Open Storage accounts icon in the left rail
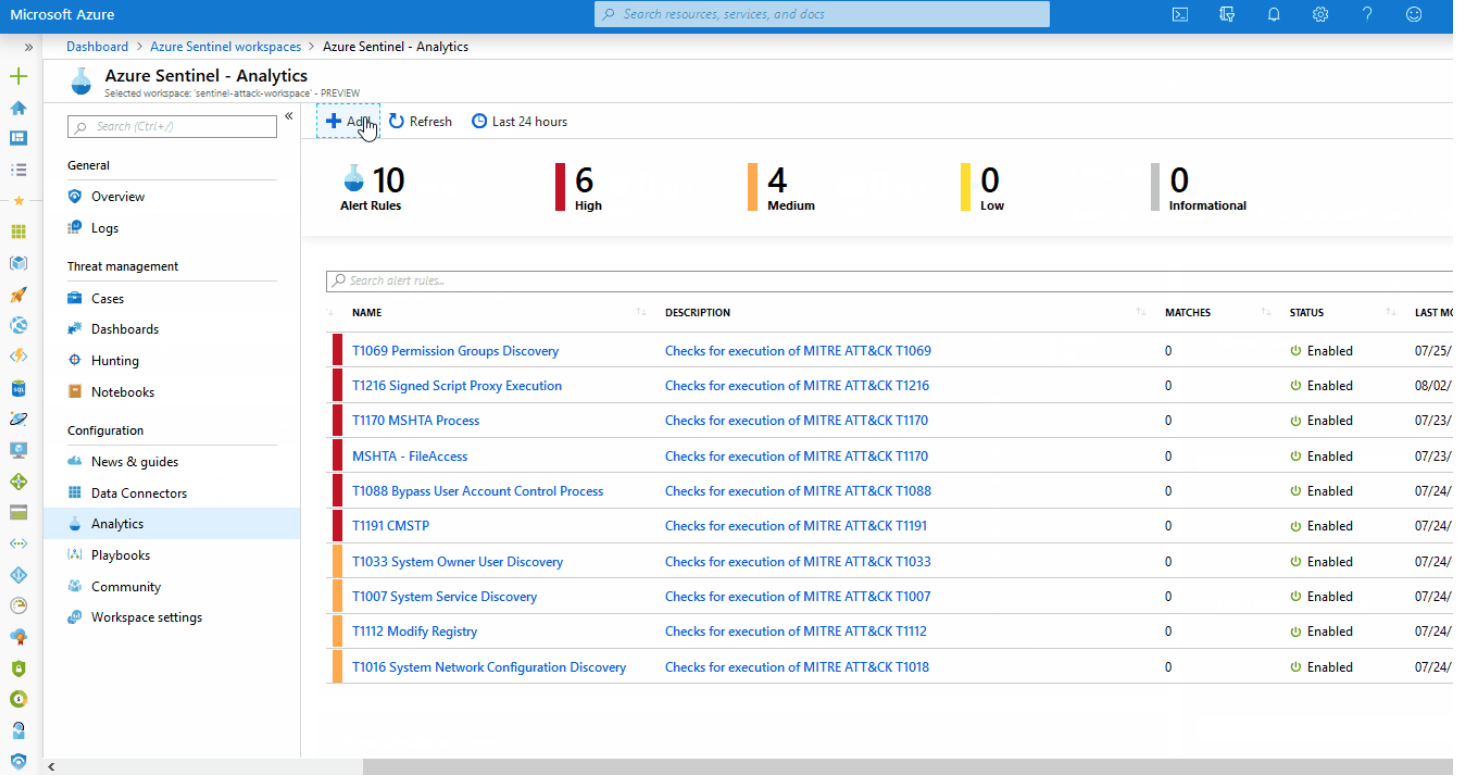The height and width of the screenshot is (776, 1470). 18,513
